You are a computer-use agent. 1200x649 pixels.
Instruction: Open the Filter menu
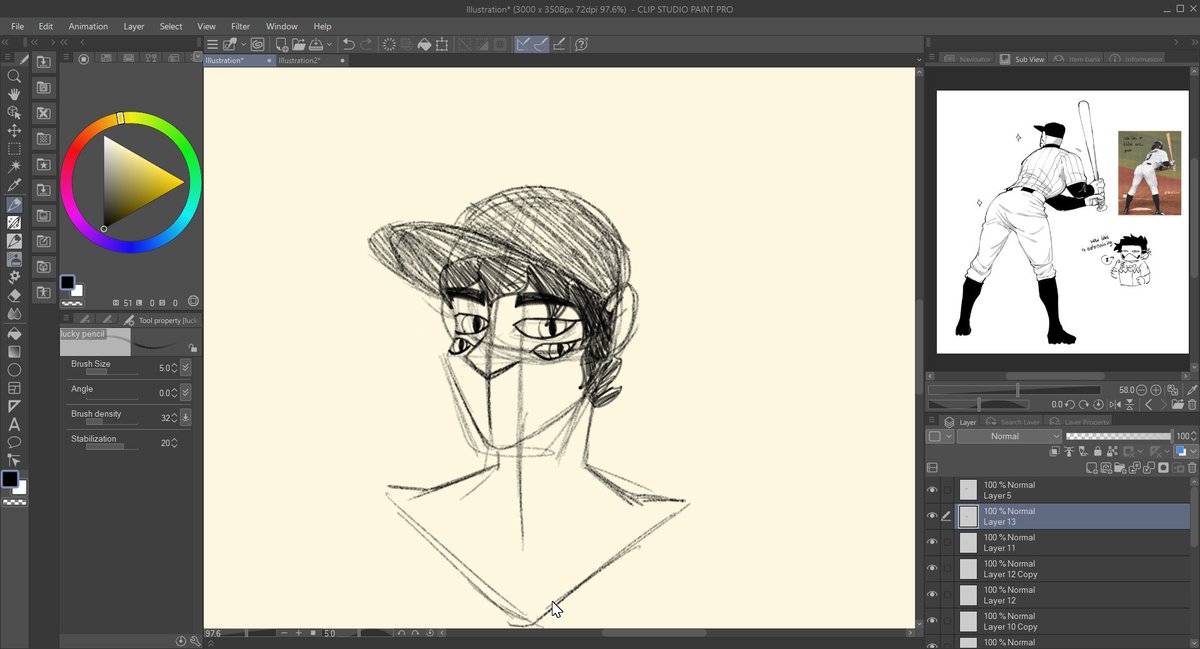(240, 26)
